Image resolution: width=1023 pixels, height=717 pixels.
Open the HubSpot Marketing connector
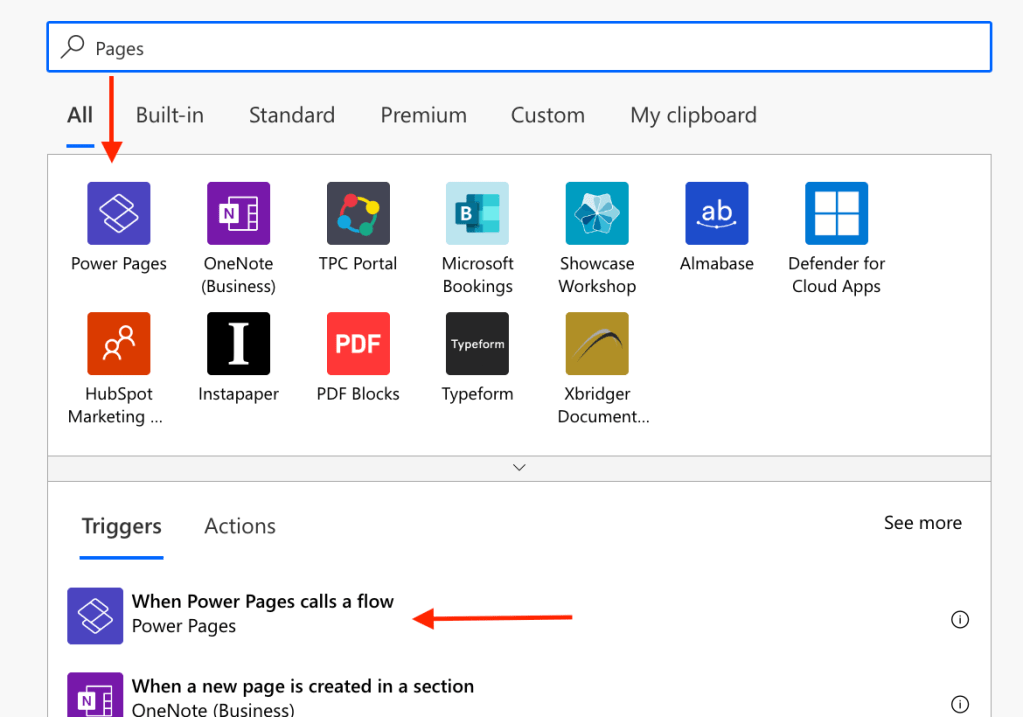(118, 343)
